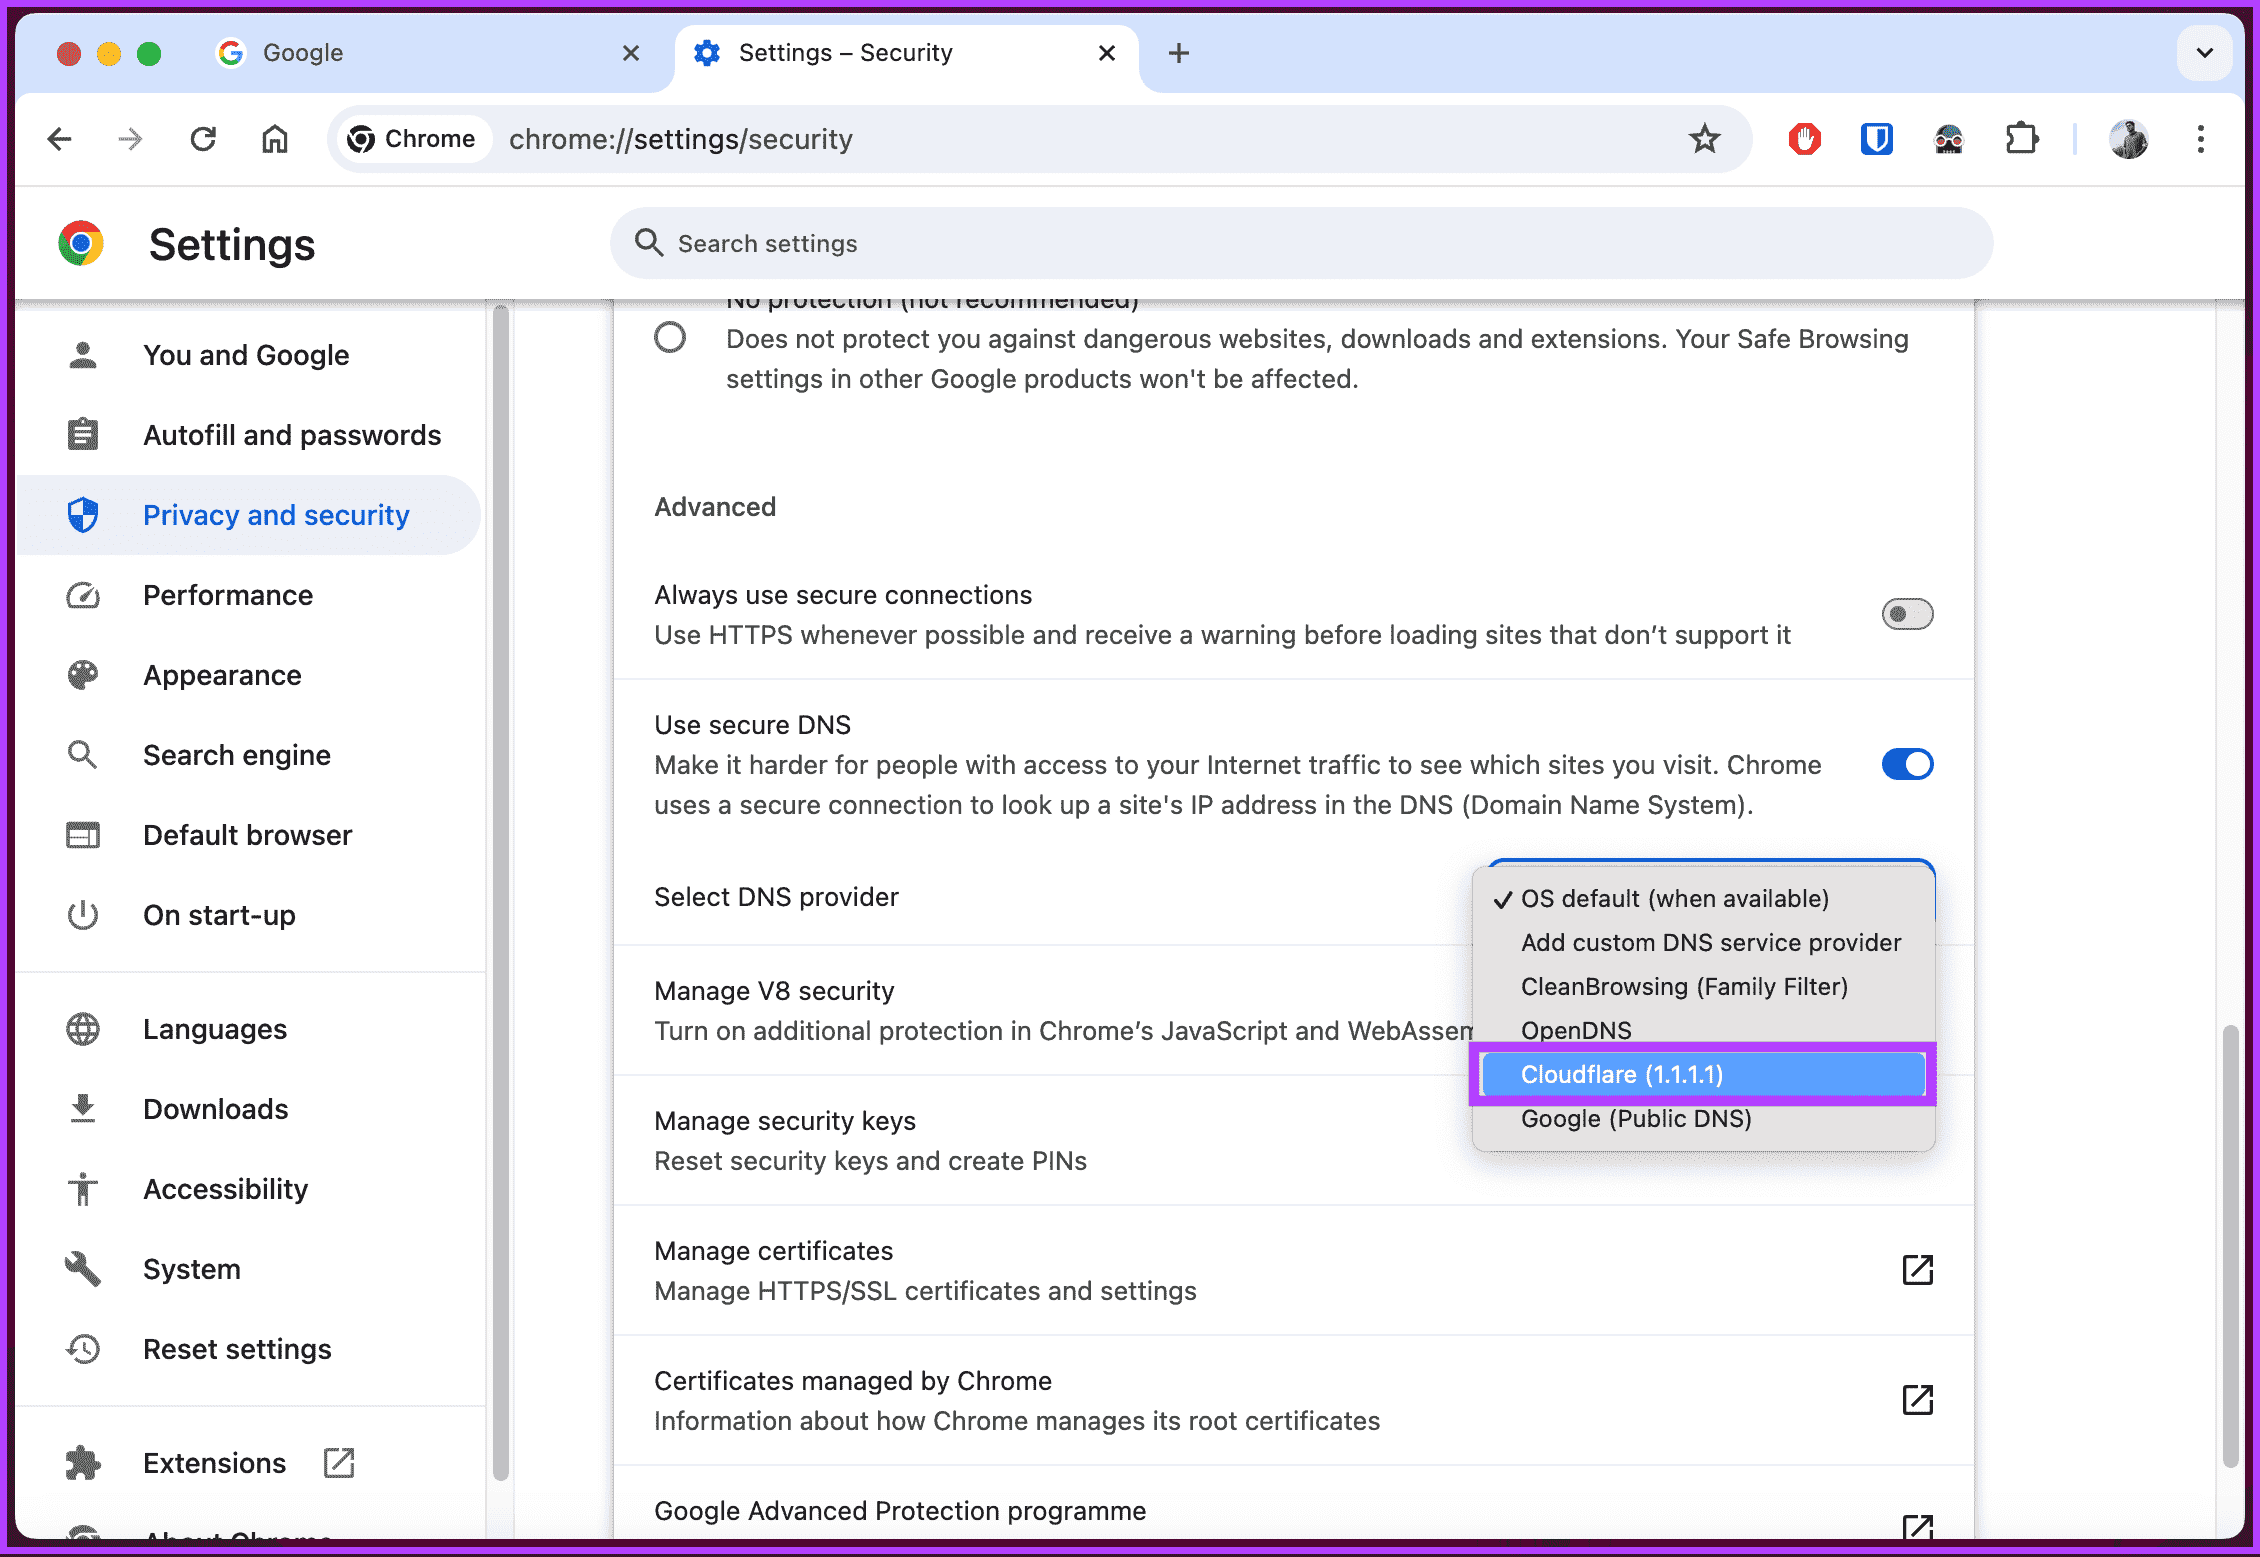
Task: Close the Settings – Security tab
Action: tap(1107, 53)
